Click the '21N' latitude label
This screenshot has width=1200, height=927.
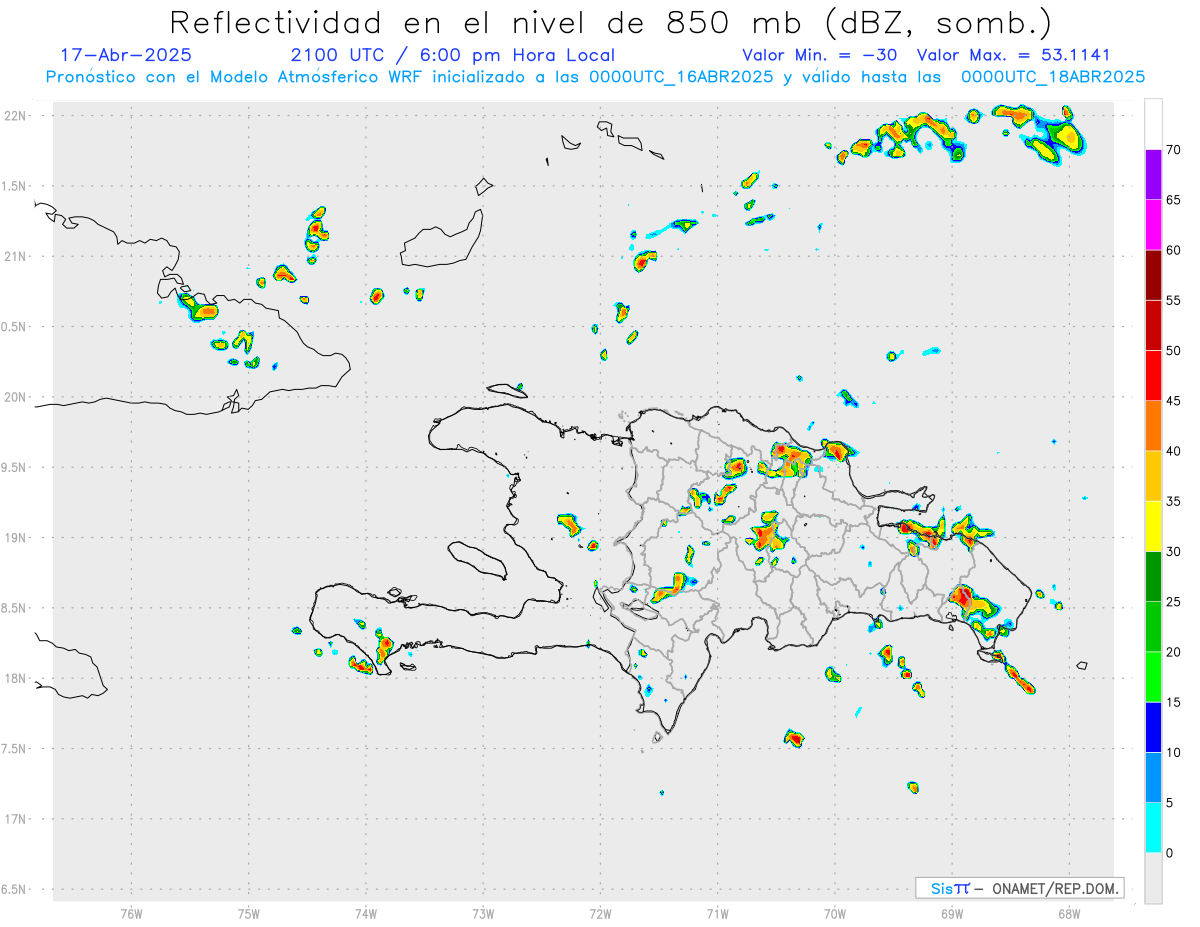pyautogui.click(x=17, y=256)
